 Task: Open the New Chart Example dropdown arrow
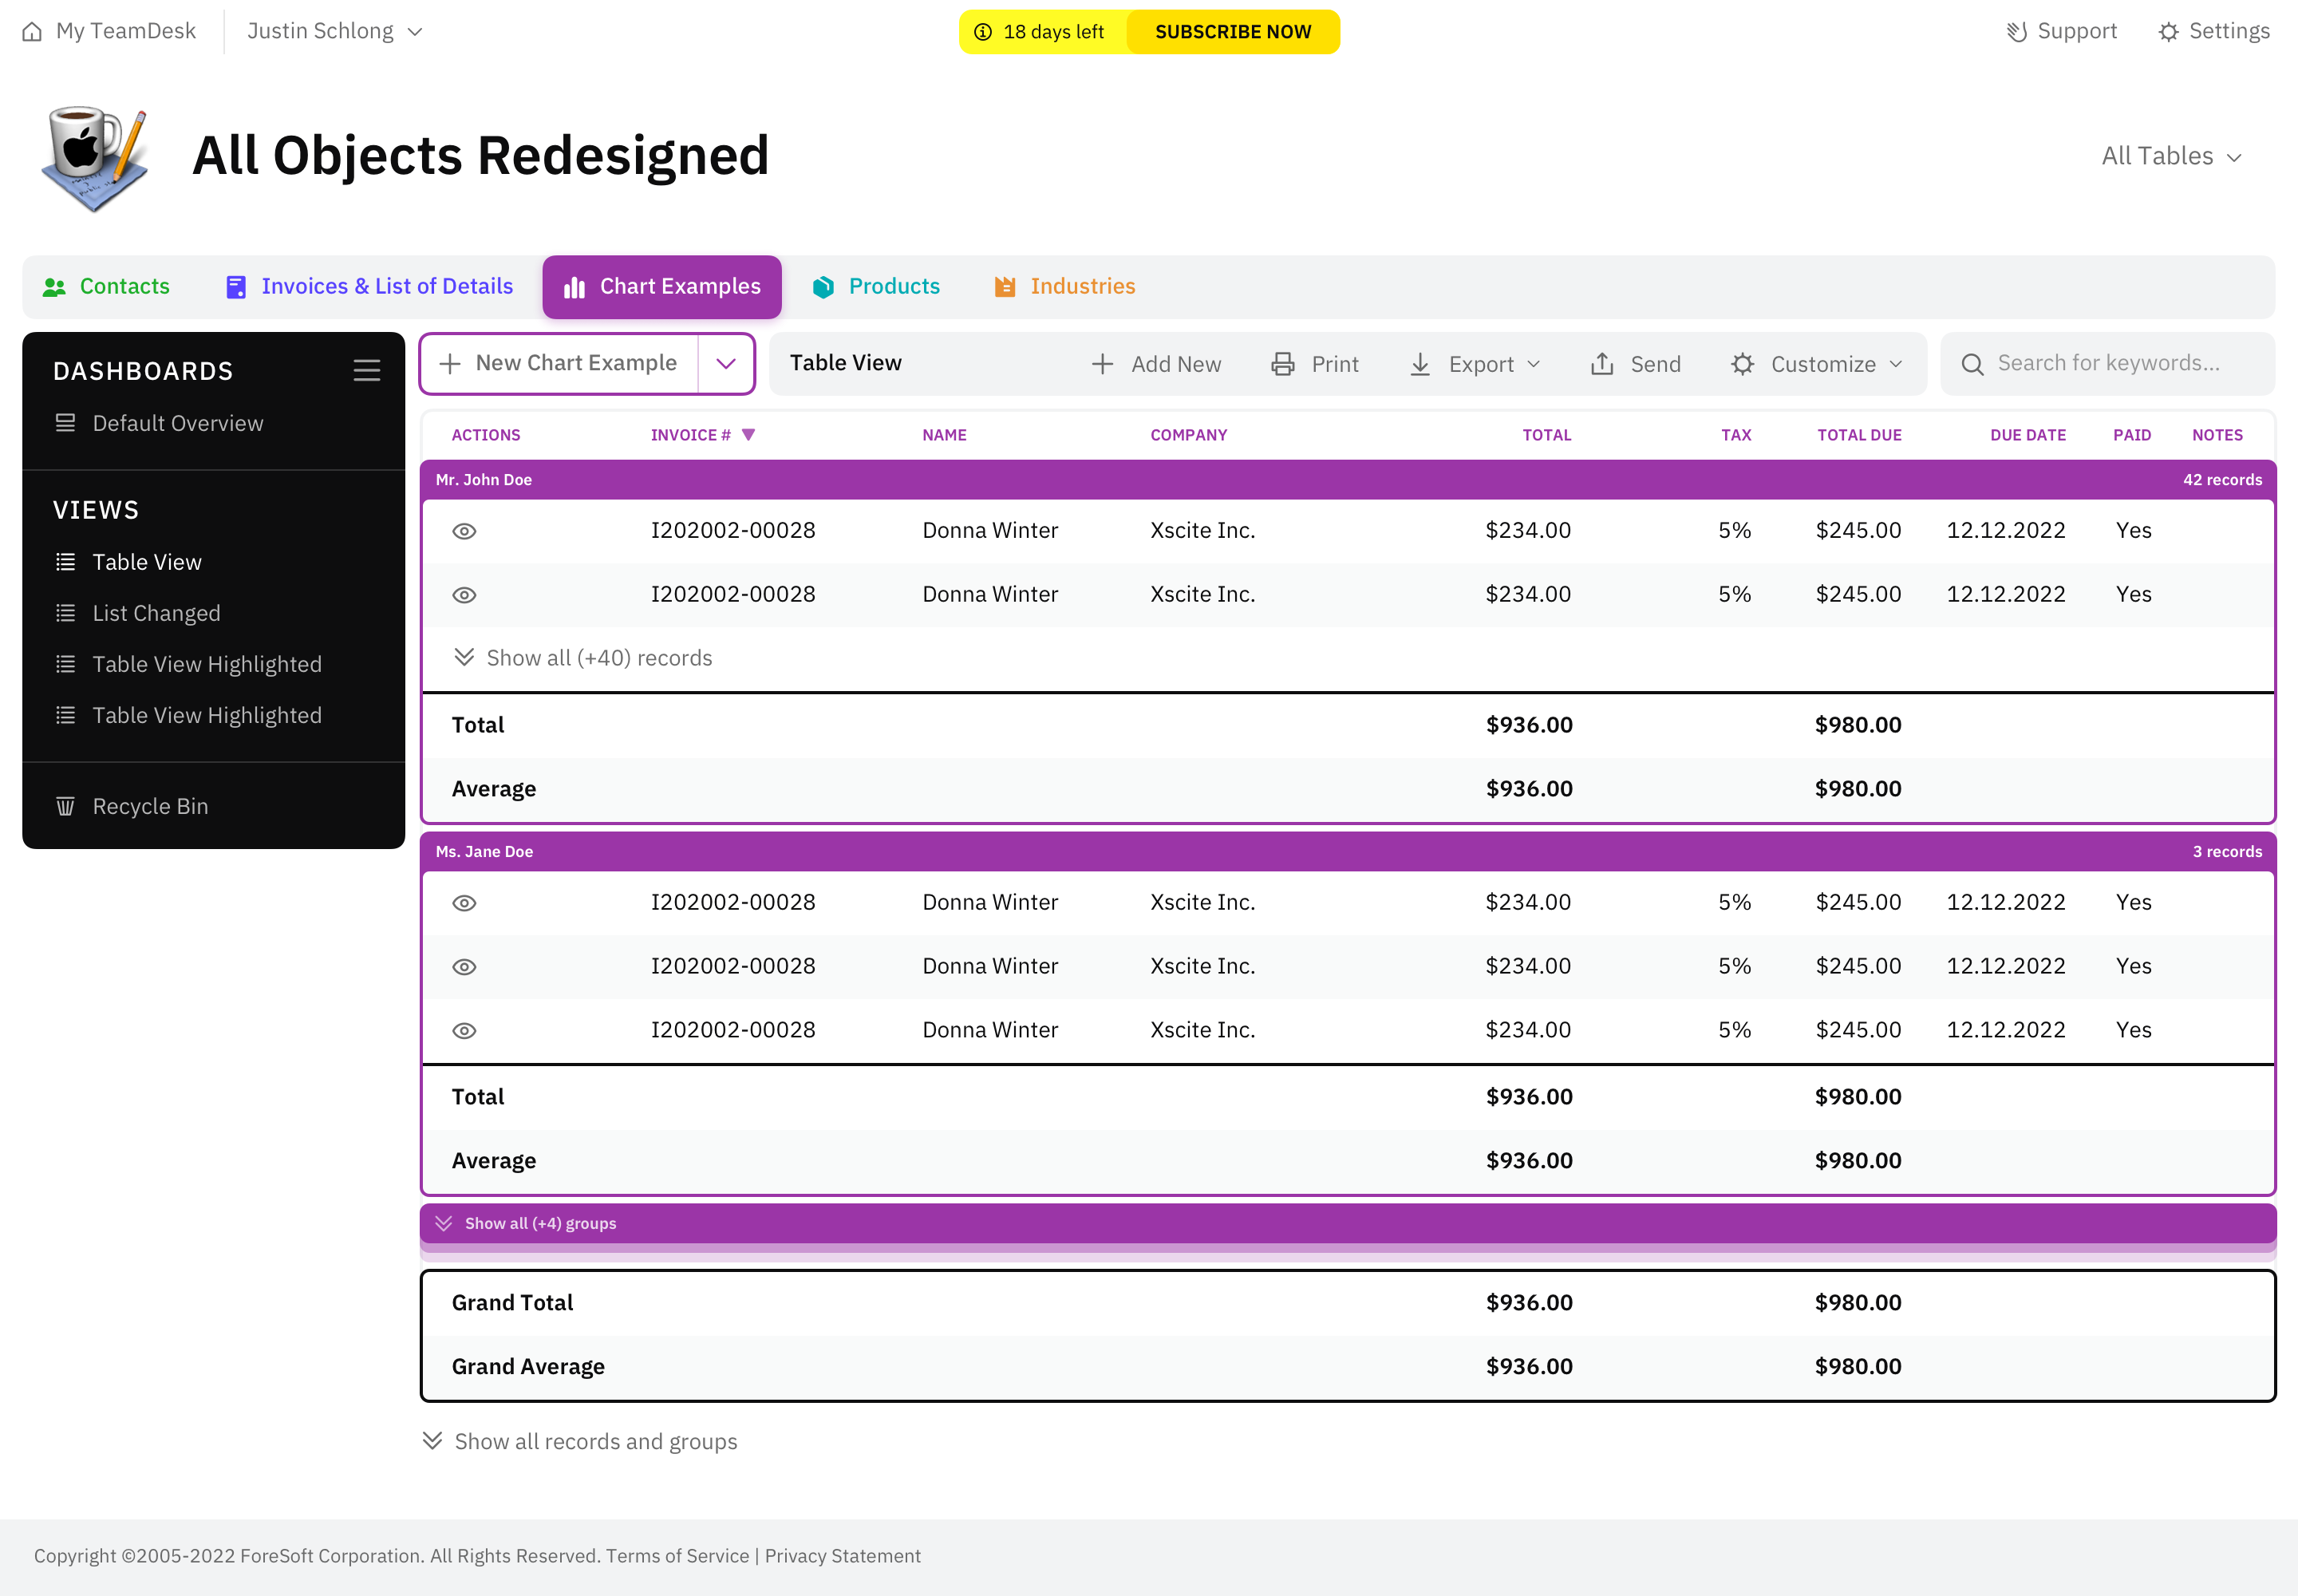point(725,364)
